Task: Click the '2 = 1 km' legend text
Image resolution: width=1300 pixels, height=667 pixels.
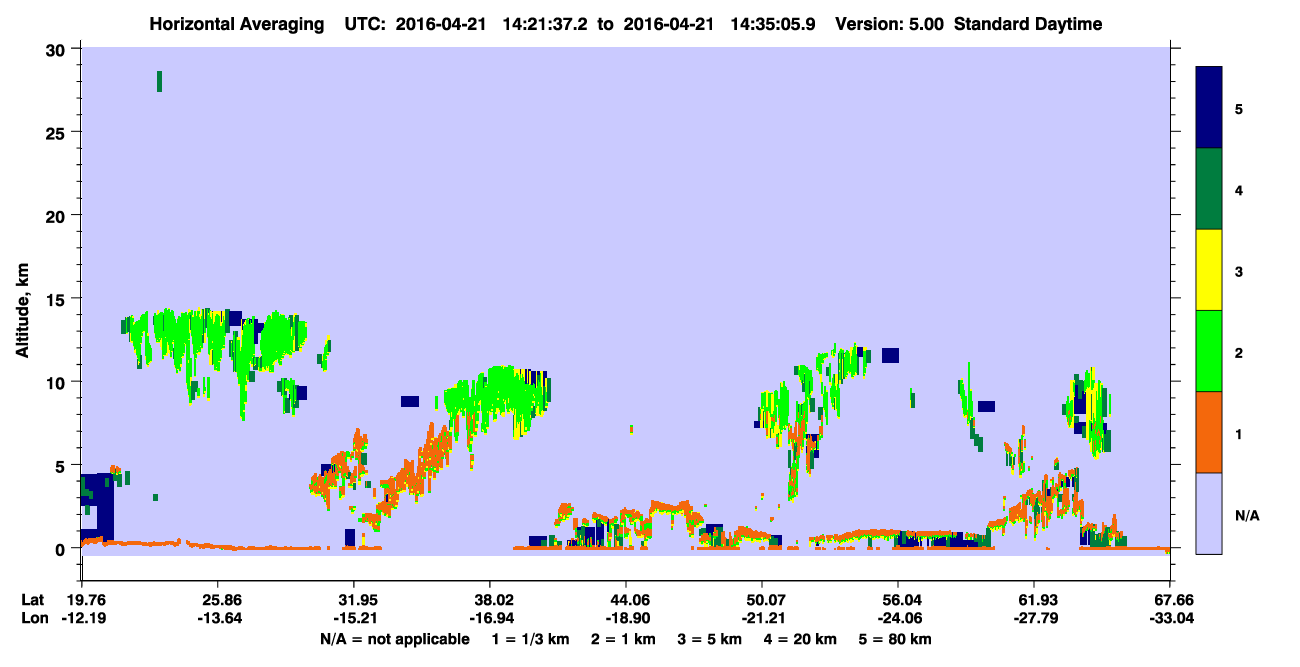Action: pos(624,639)
